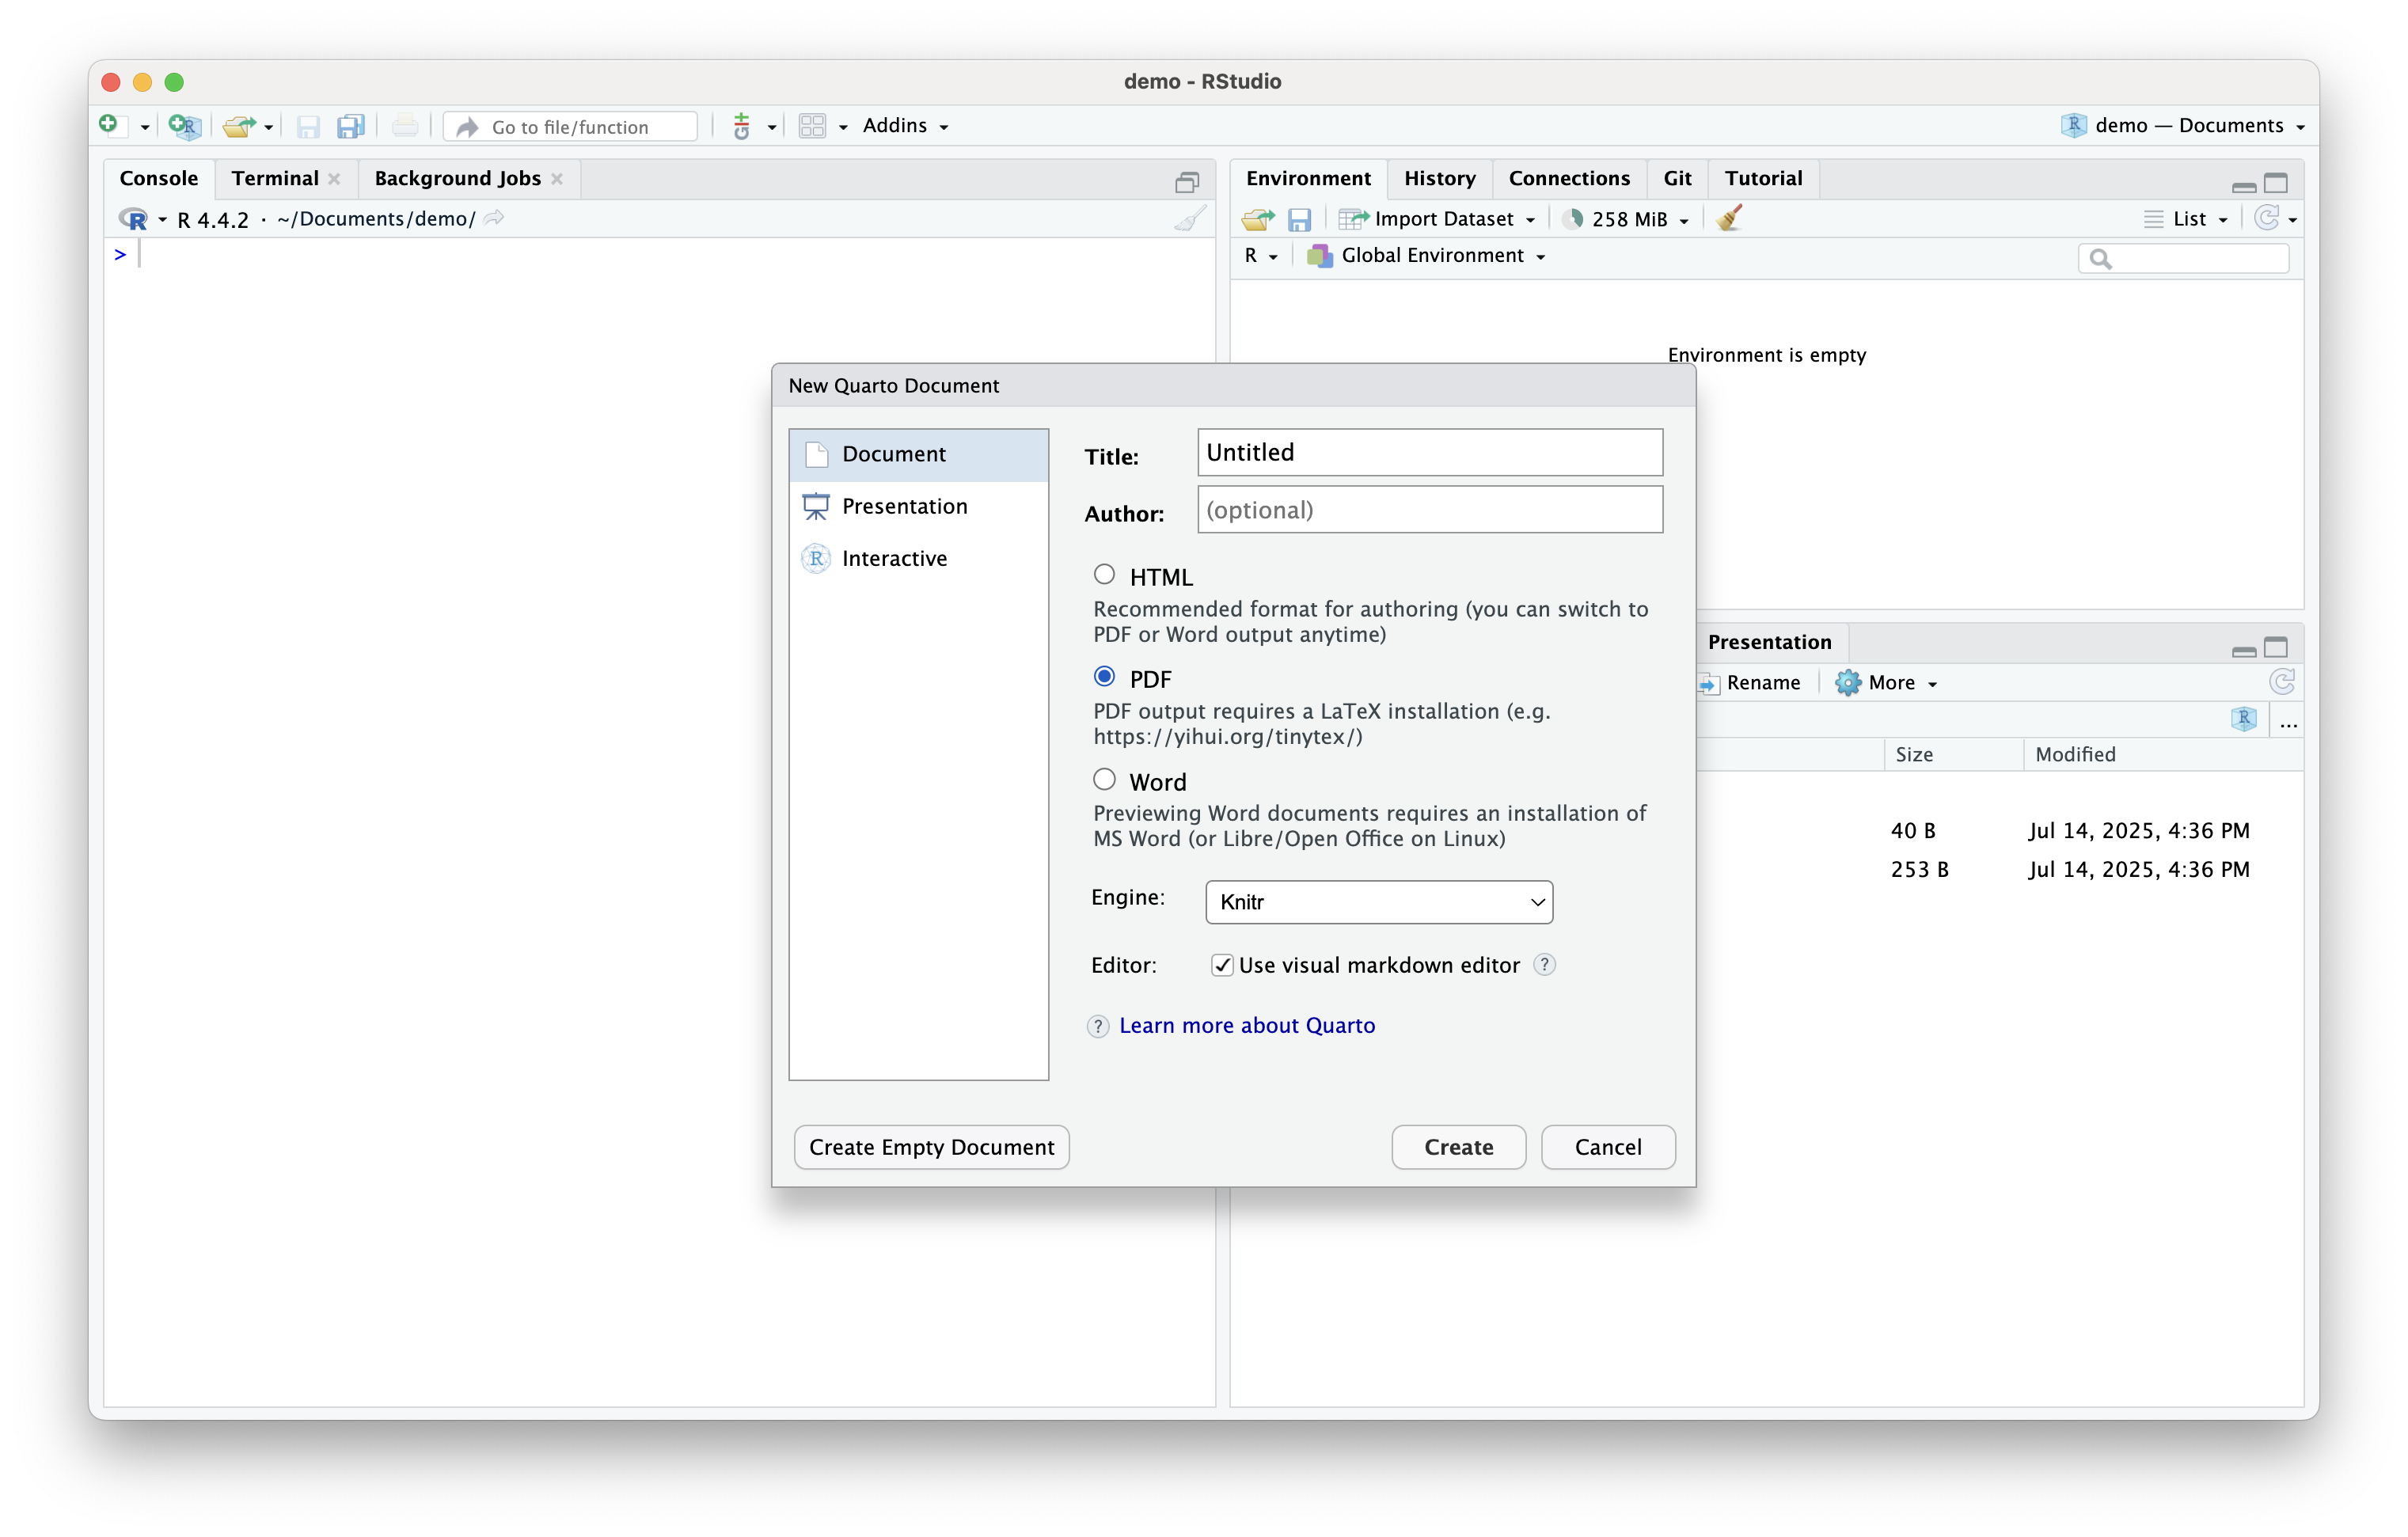Click into the Author text field

click(1429, 510)
